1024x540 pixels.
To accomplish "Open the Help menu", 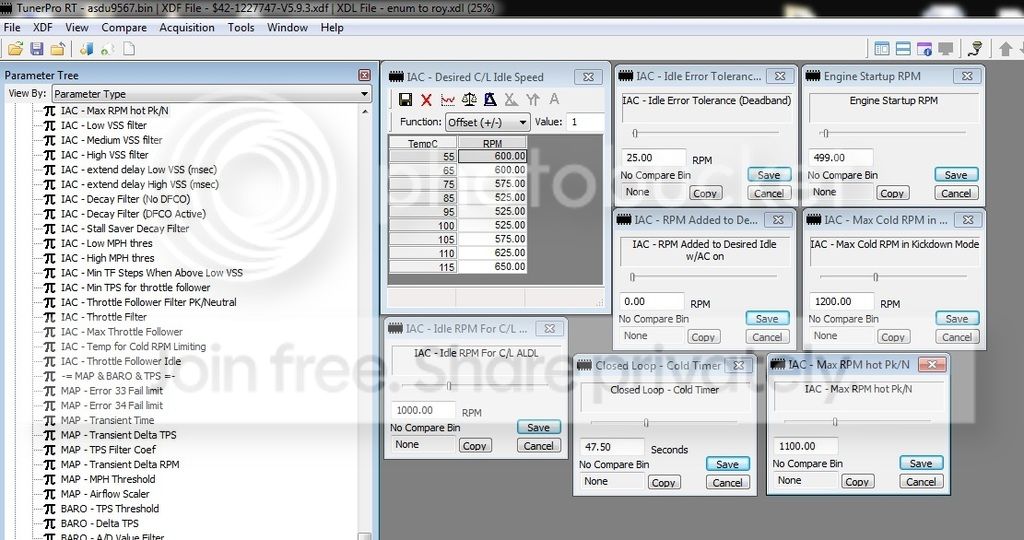I will 332,27.
